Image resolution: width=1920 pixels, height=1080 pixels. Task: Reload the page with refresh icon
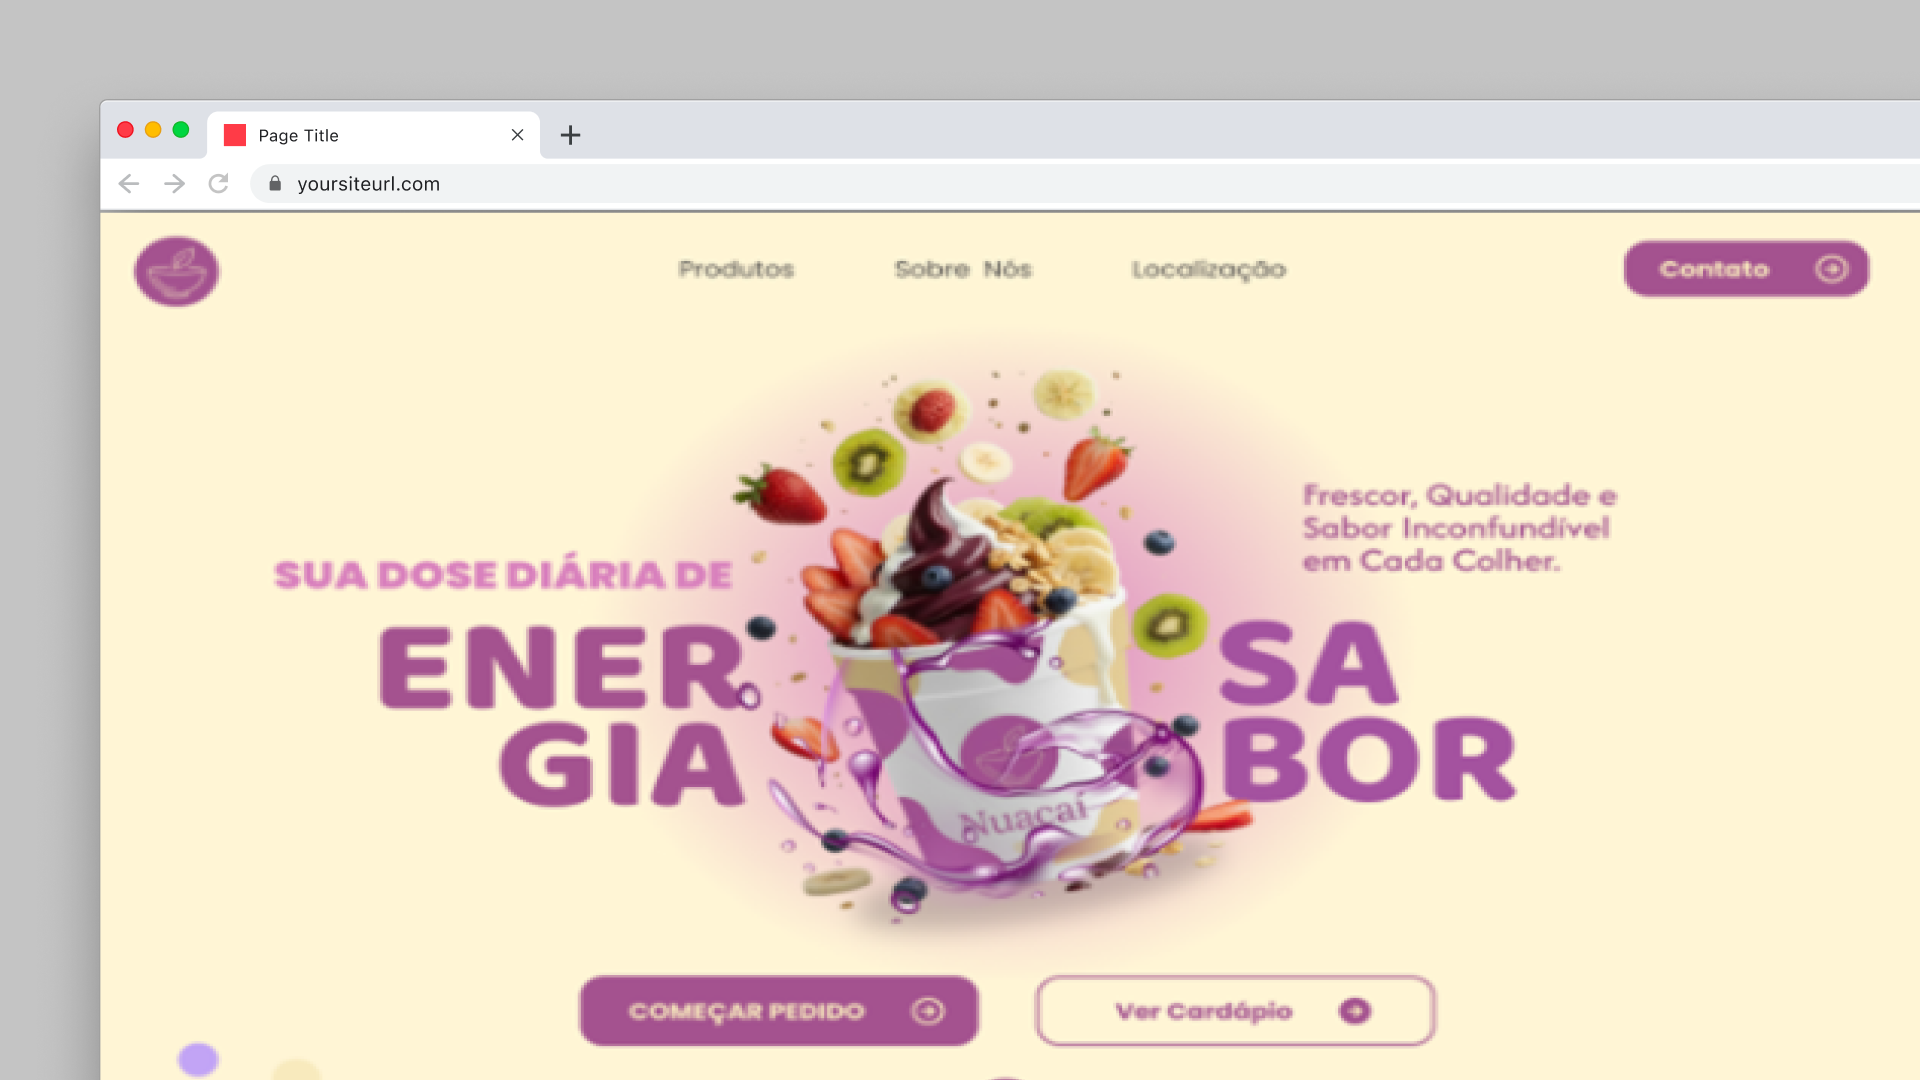219,184
